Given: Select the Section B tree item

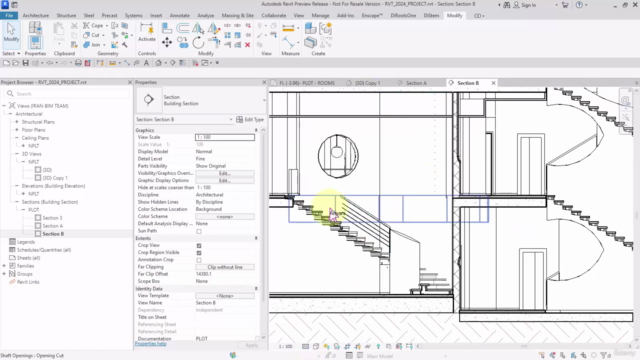Looking at the screenshot, I should coord(53,234).
